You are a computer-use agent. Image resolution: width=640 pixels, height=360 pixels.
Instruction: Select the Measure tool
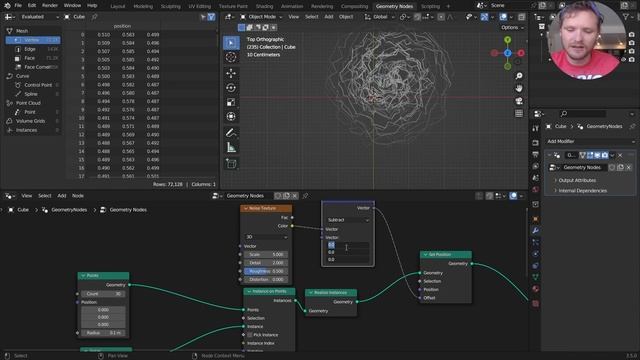click(x=231, y=147)
